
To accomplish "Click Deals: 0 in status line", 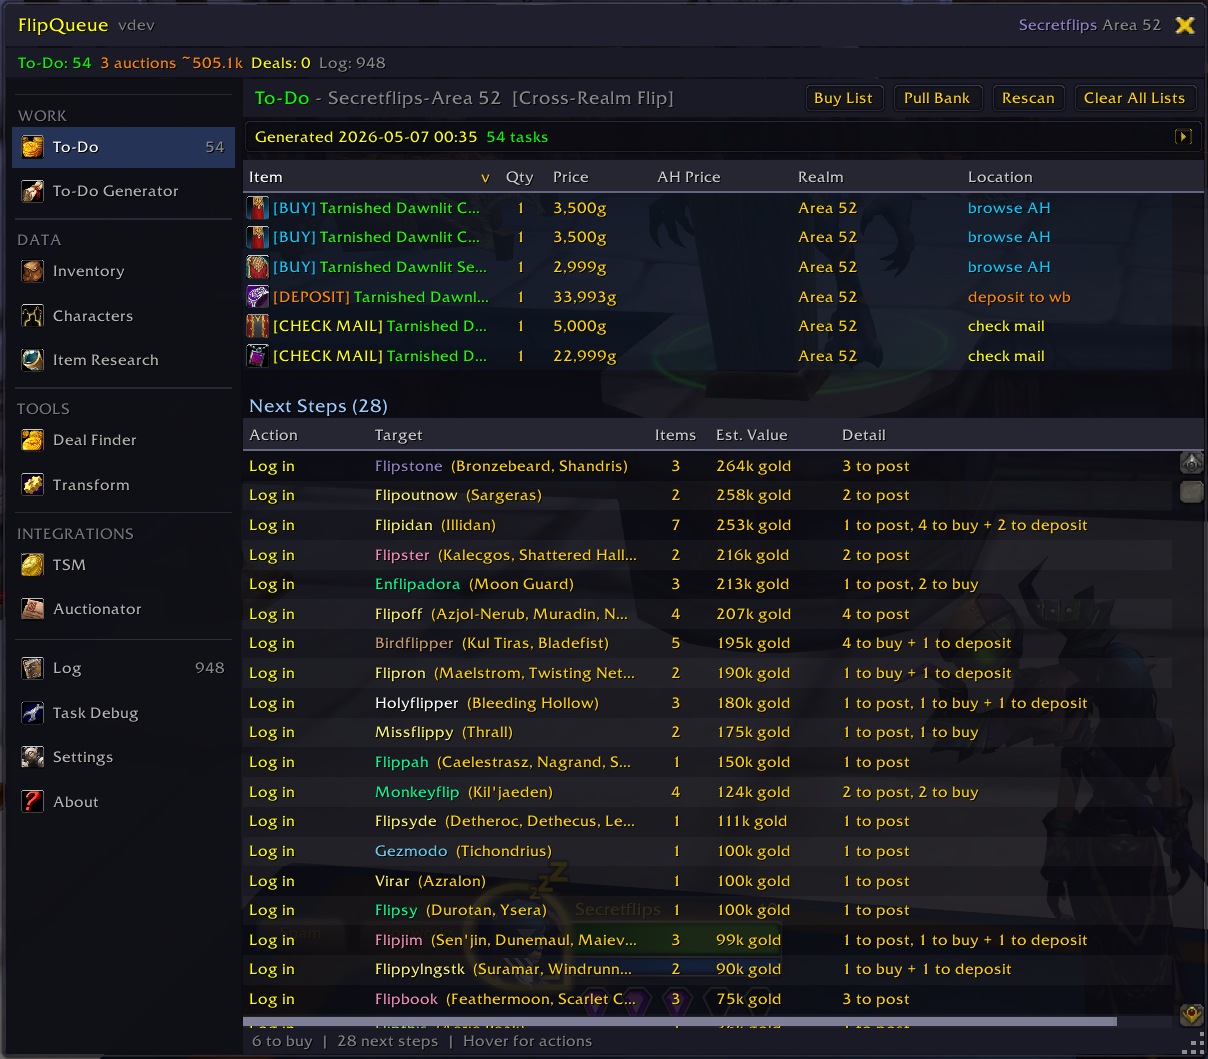I will point(281,63).
